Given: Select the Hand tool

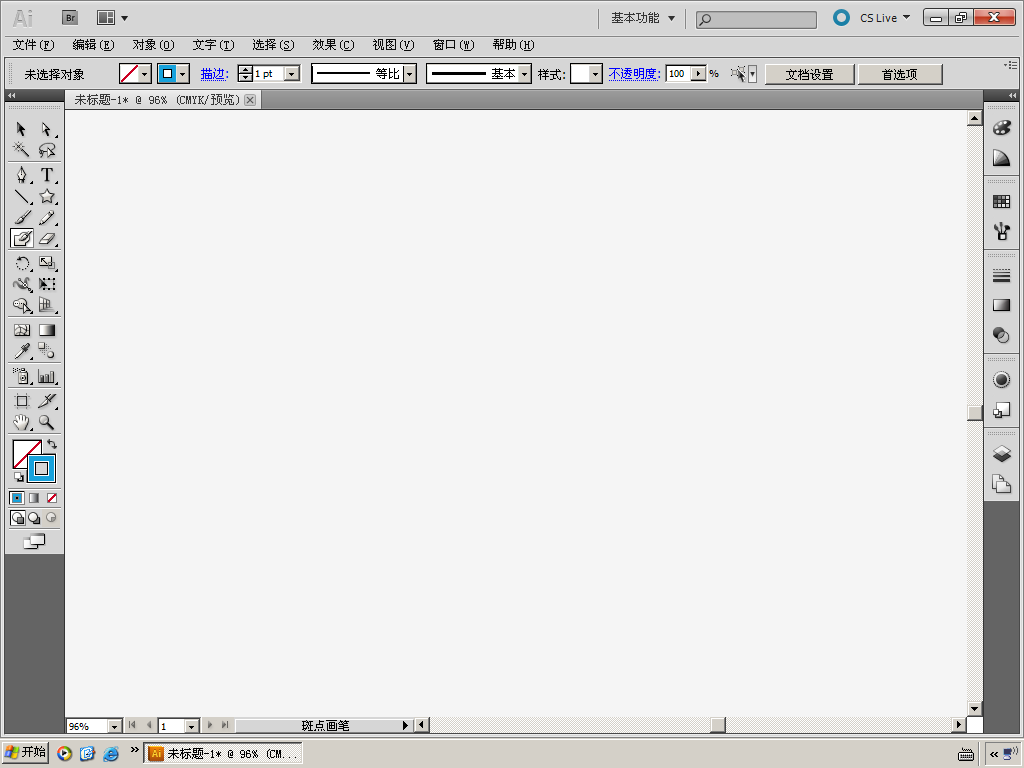Looking at the screenshot, I should 22,422.
